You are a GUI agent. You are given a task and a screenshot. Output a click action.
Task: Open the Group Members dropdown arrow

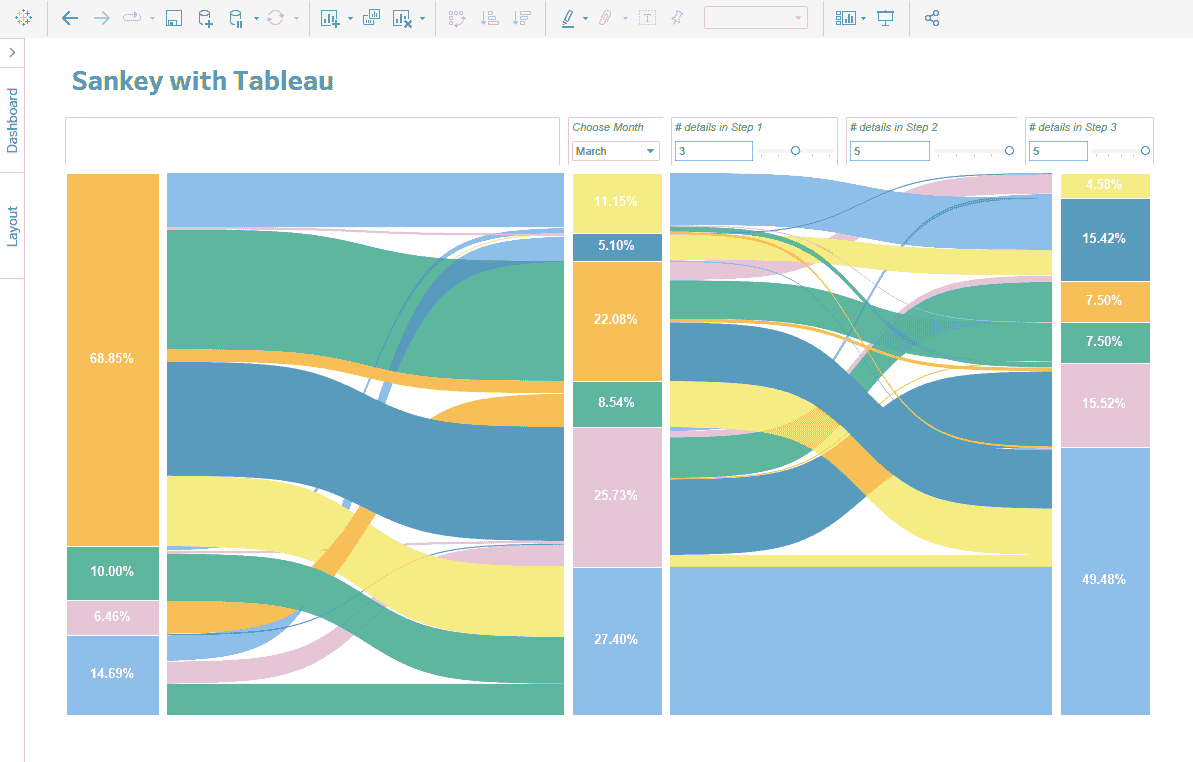click(x=625, y=18)
